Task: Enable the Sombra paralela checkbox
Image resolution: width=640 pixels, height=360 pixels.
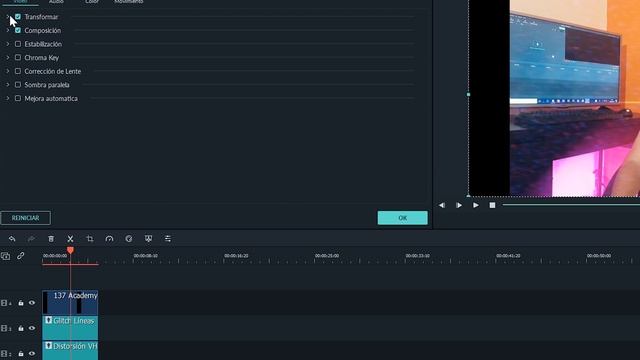Action: 18,84
